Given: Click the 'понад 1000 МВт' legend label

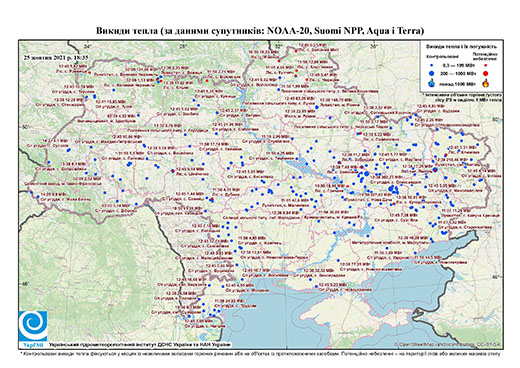Looking at the screenshot, I should (457, 83).
